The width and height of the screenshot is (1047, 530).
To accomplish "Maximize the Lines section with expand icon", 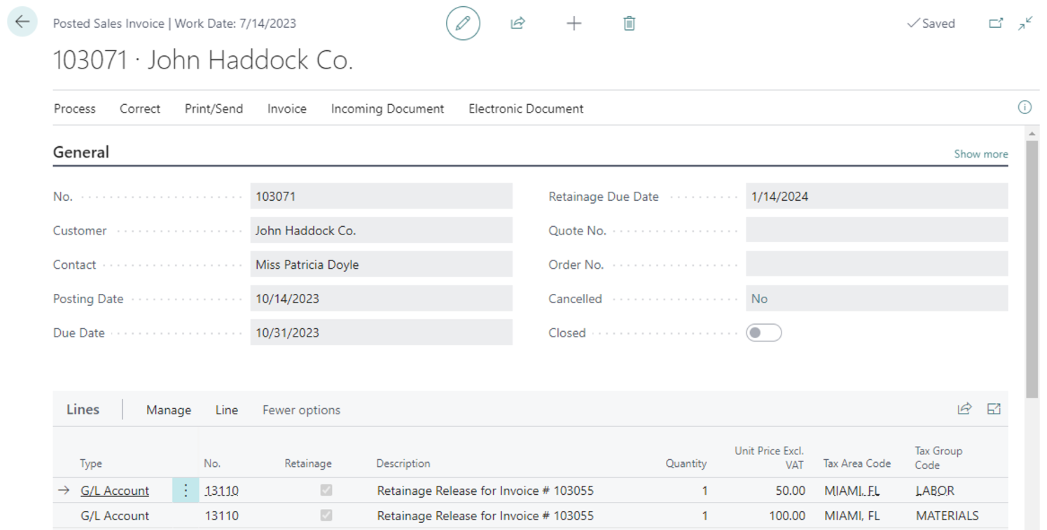I will point(994,409).
